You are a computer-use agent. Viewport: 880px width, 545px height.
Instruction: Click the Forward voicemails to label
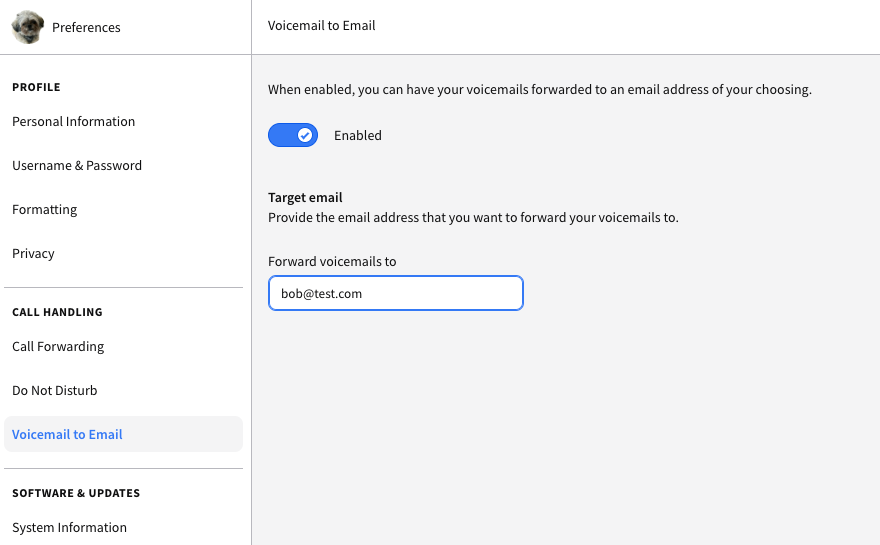tap(332, 262)
